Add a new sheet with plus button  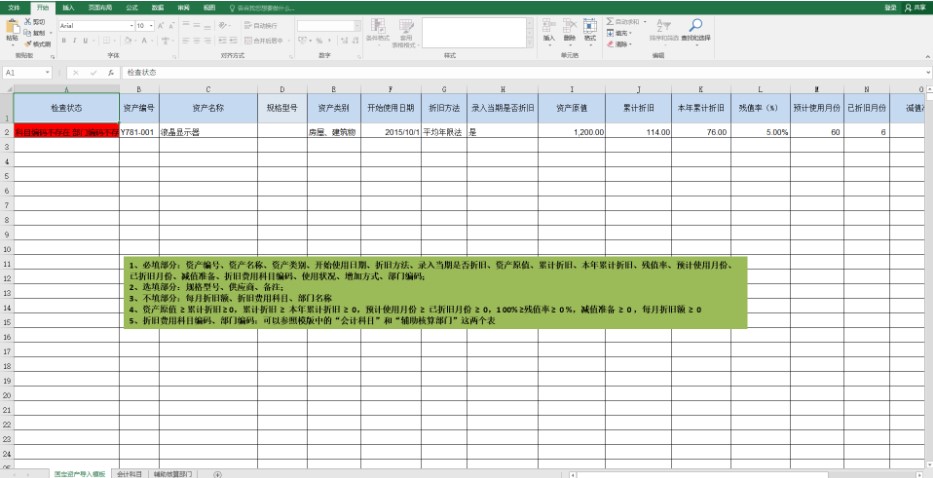click(217, 474)
